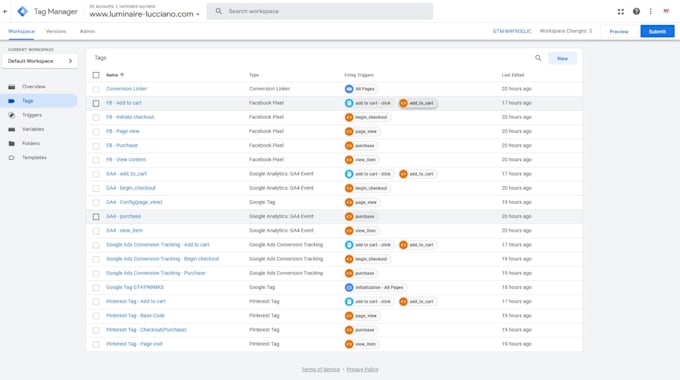Click the Submit button

coord(657,31)
